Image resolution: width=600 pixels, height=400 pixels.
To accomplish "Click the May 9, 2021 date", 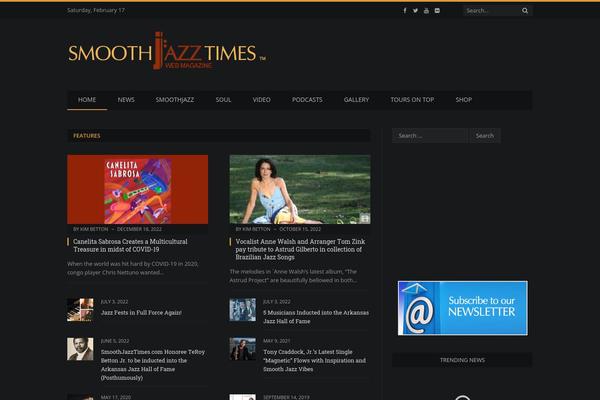I will click(276, 341).
